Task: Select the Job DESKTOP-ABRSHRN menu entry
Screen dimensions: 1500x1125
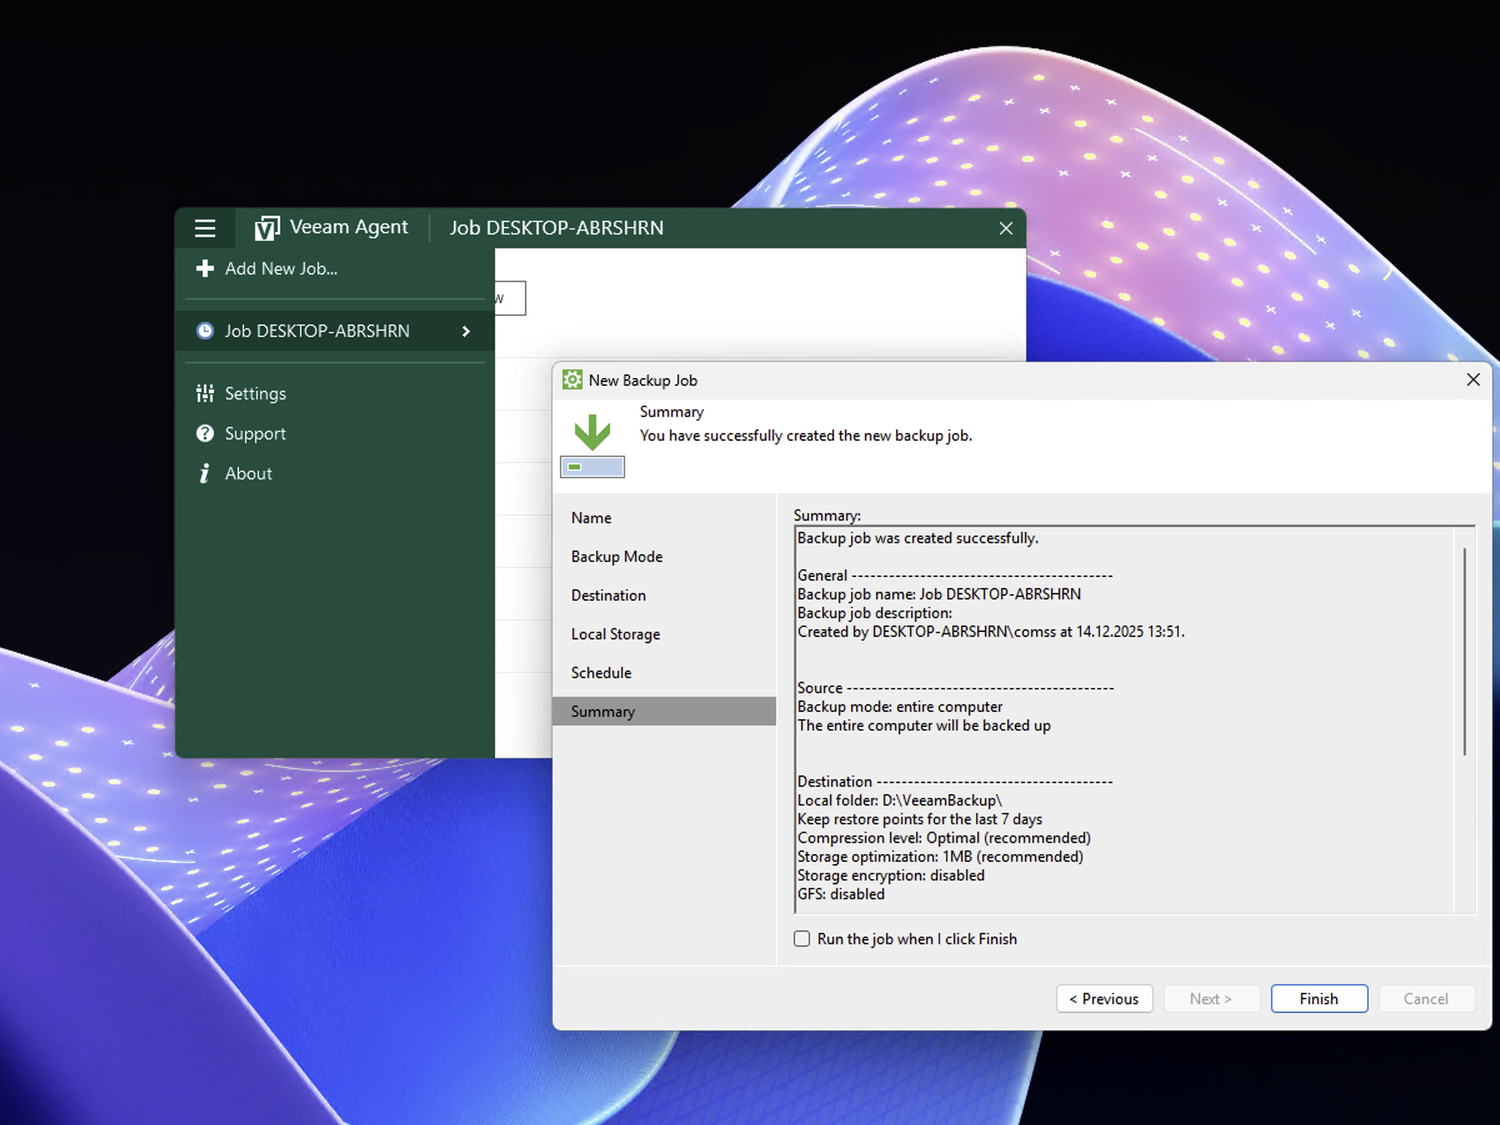Action: coord(335,331)
